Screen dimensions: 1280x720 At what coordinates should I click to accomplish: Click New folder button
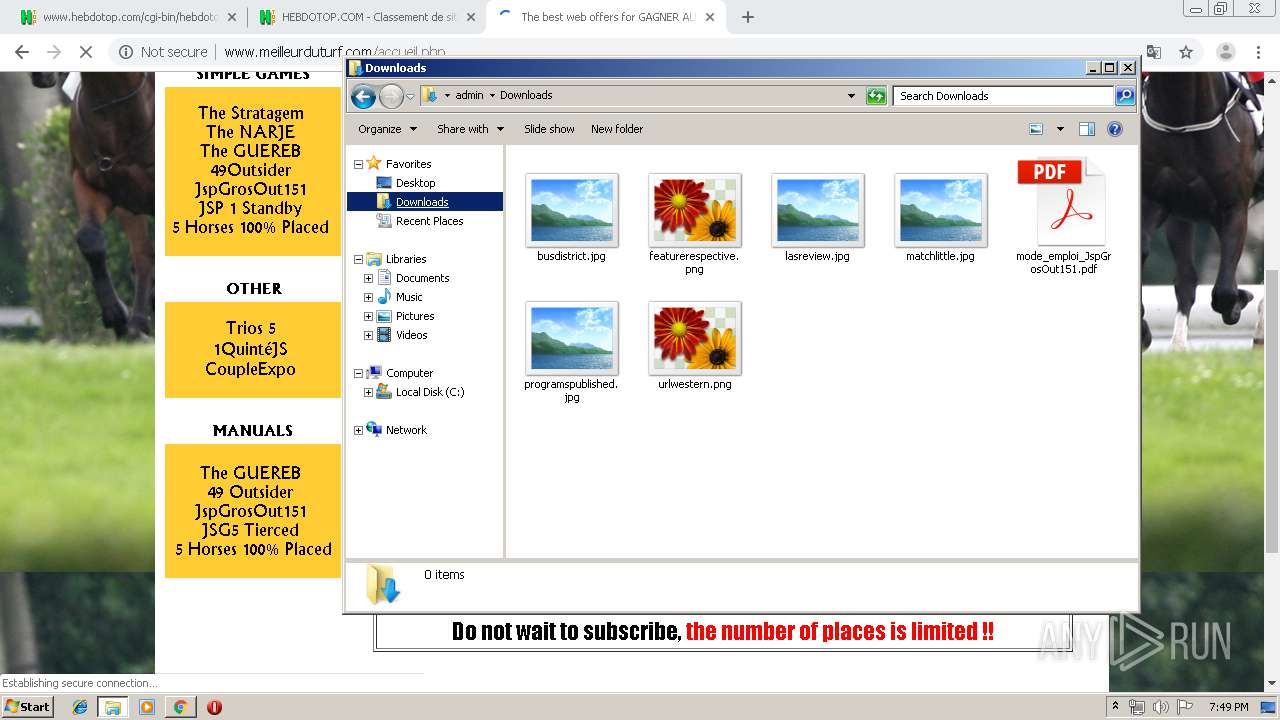617,129
